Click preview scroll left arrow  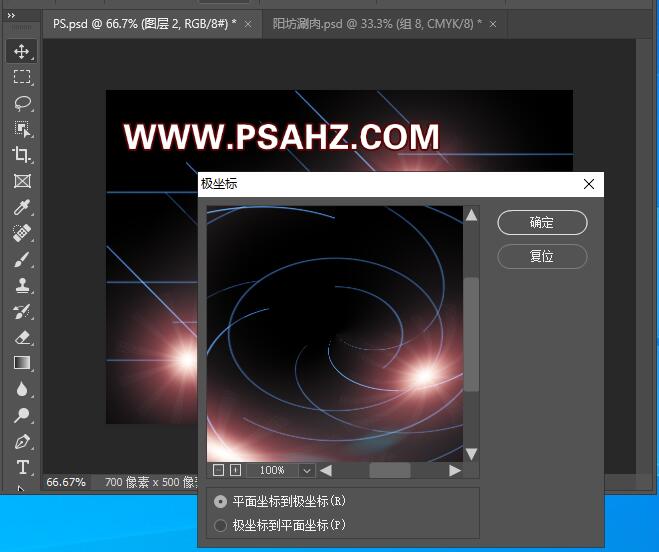(326, 470)
